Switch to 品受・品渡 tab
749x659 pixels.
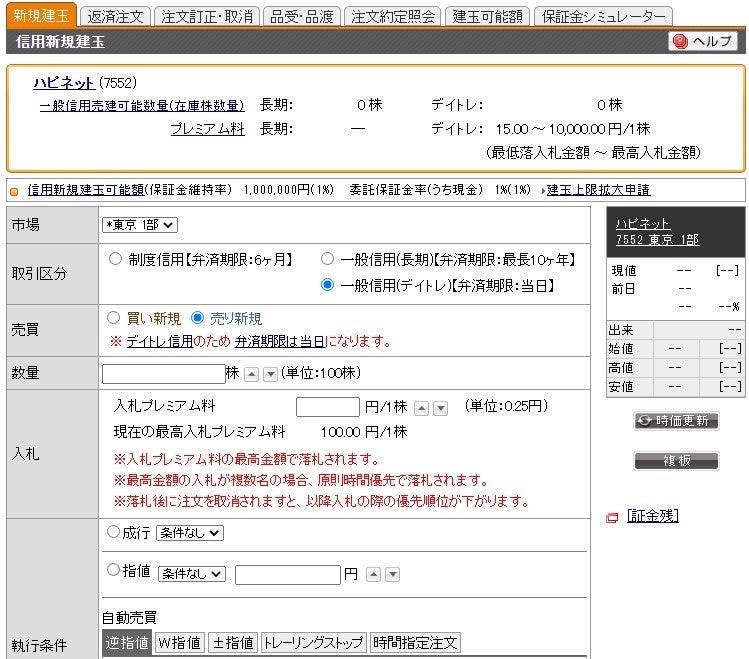coord(302,17)
